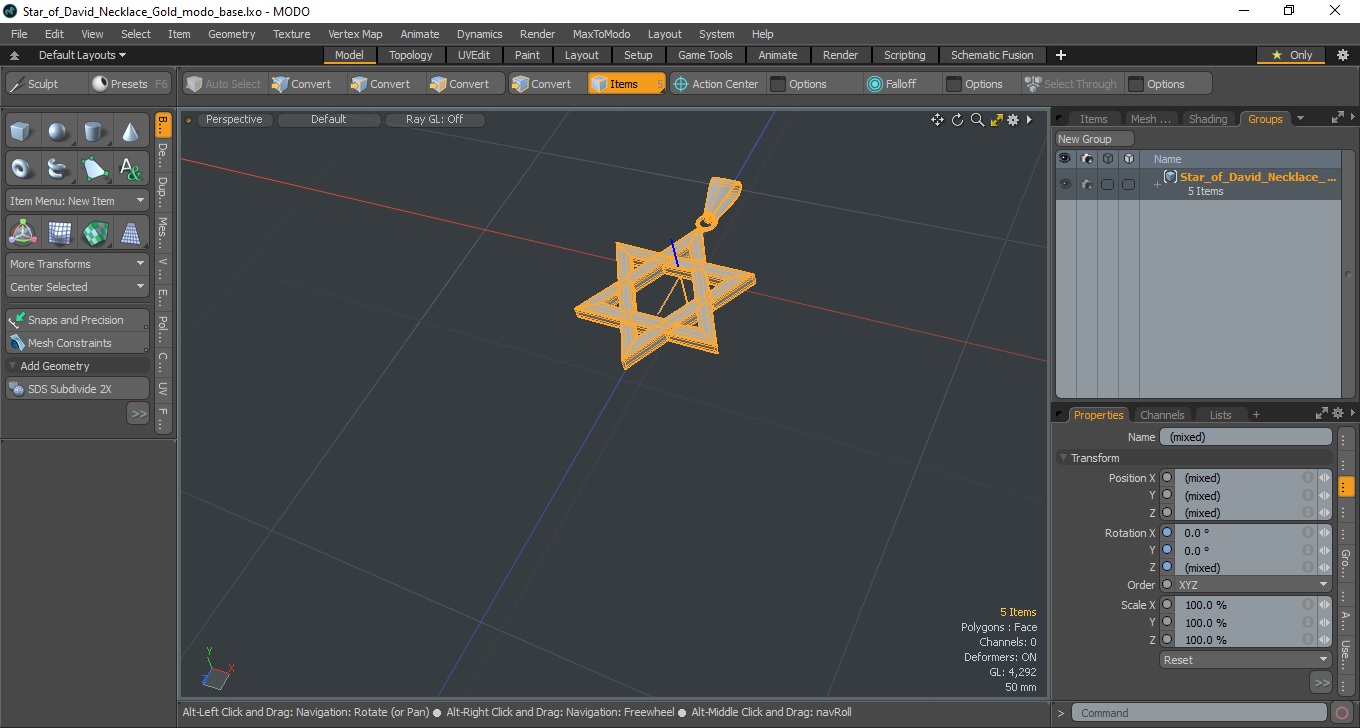Add a cylinder primitive
The image size is (1360, 728).
(x=95, y=131)
